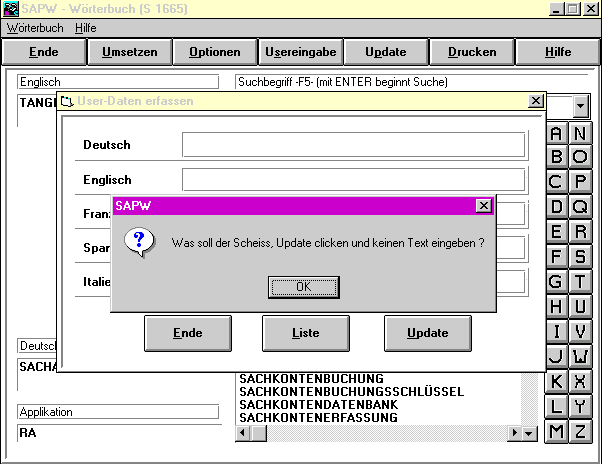
Task: Jump to letter K entries
Action: [x=556, y=381]
